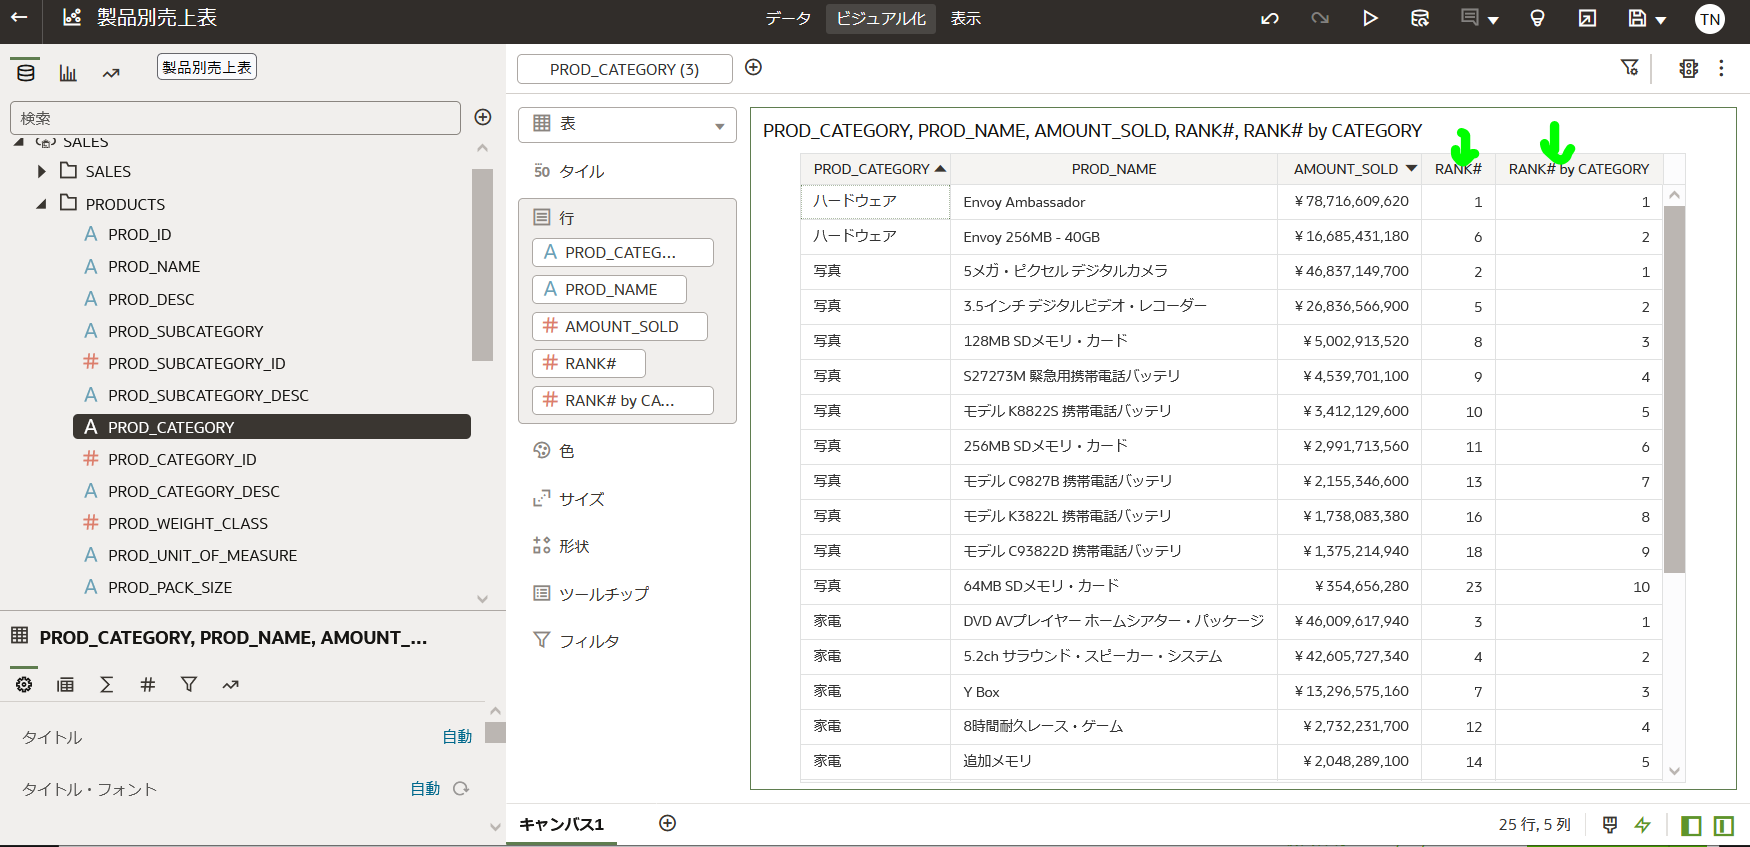Click the undo icon
Viewport: 1750px width, 847px height.
point(1270,18)
